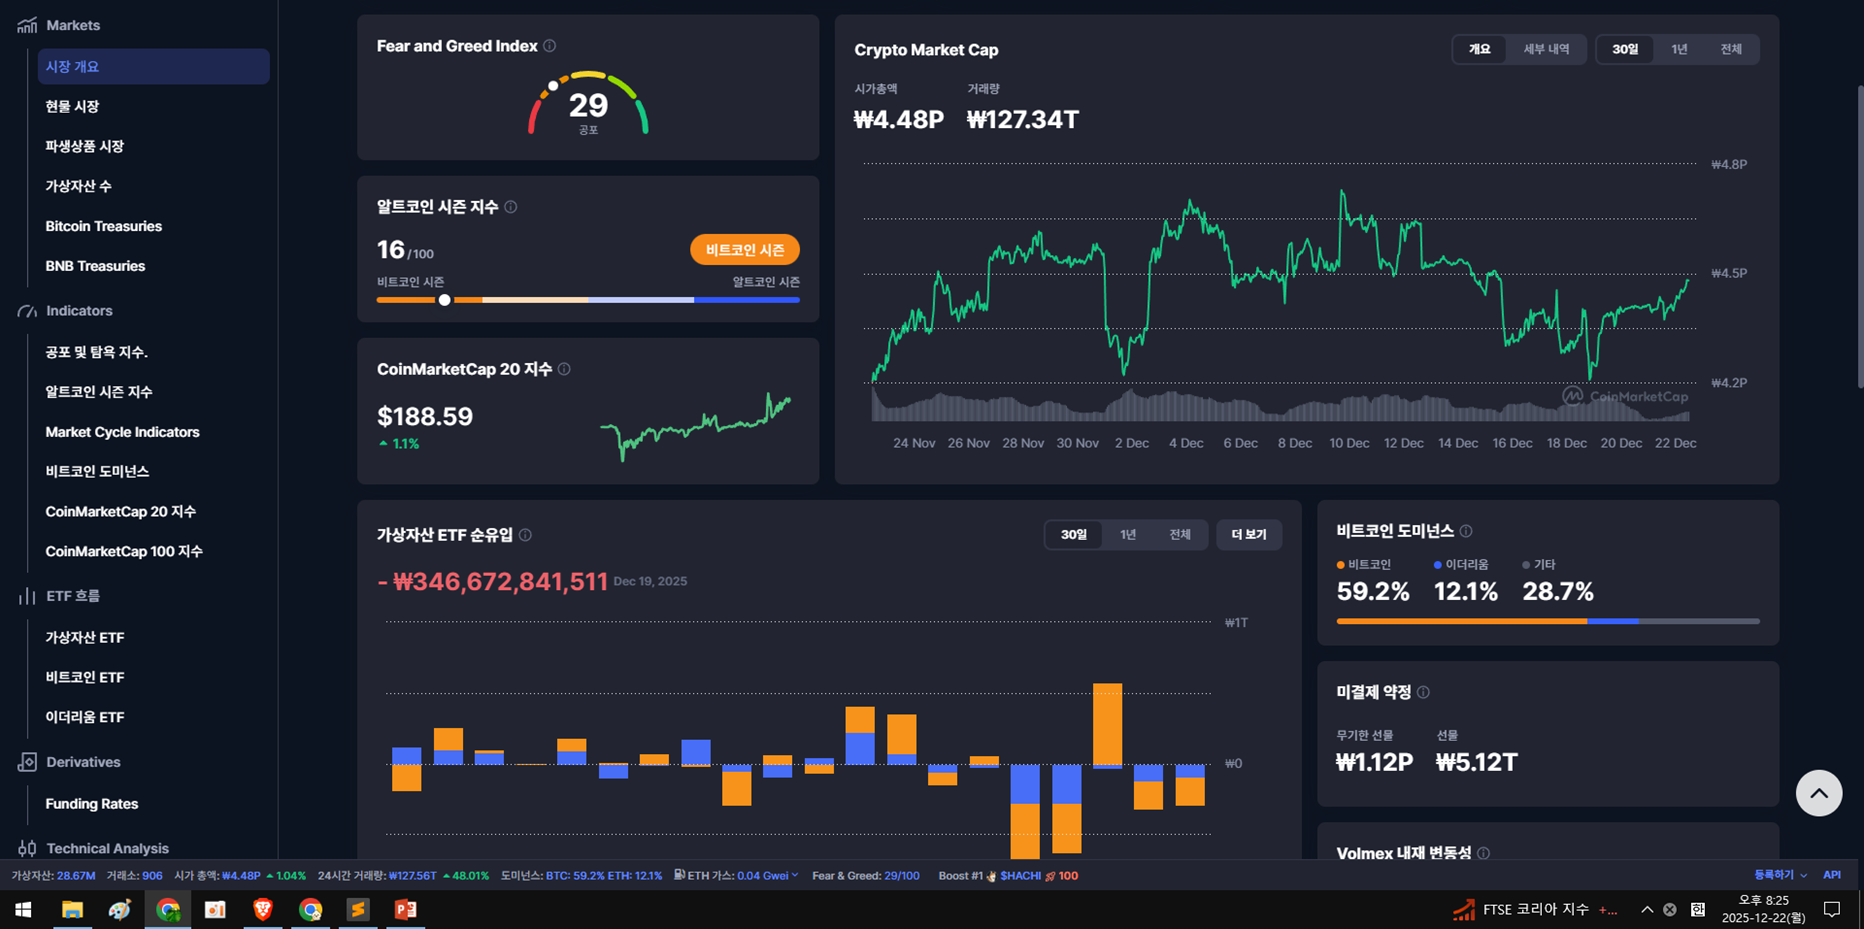Set ETF 순유입 chart range to 30일
The image size is (1864, 929).
pos(1074,535)
